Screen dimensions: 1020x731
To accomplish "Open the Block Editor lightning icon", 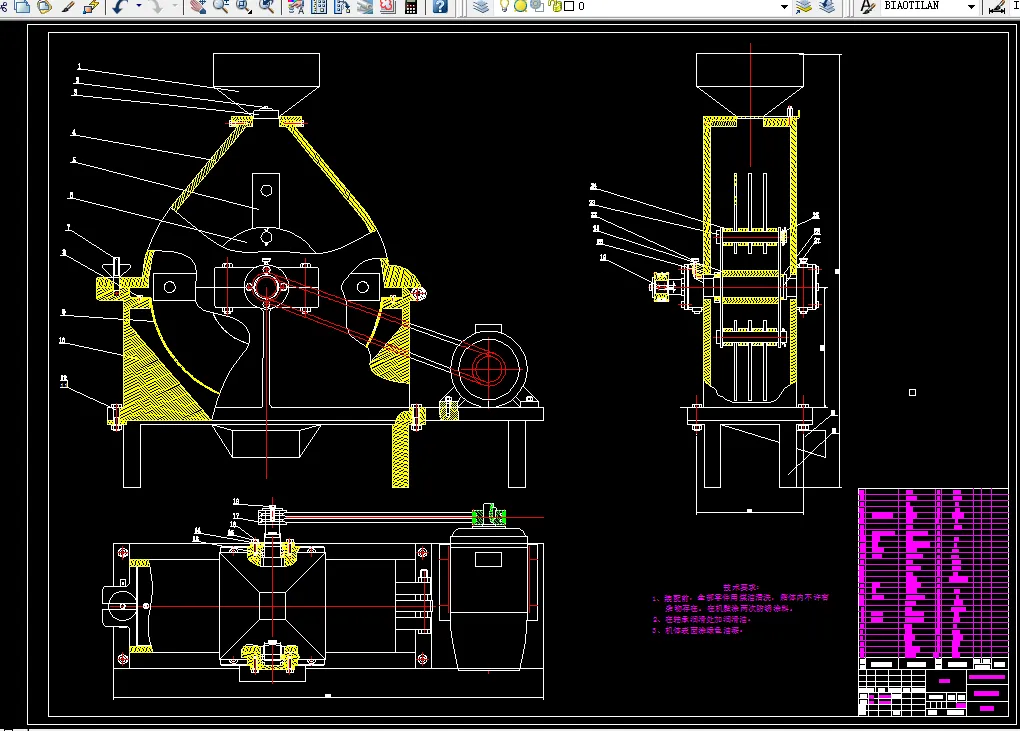I will point(91,7).
